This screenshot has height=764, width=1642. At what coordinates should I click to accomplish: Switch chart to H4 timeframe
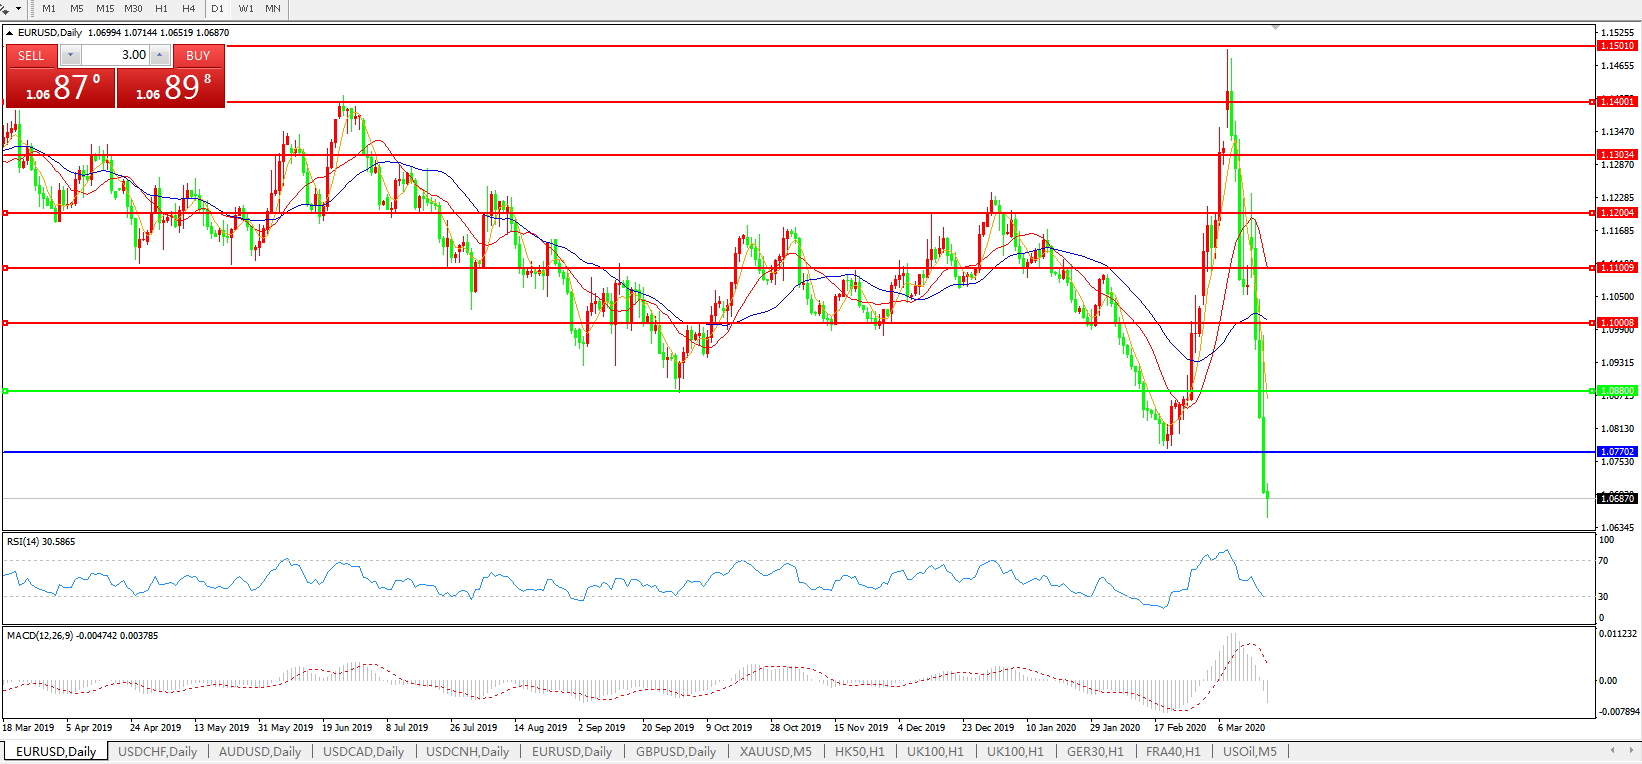(x=188, y=9)
